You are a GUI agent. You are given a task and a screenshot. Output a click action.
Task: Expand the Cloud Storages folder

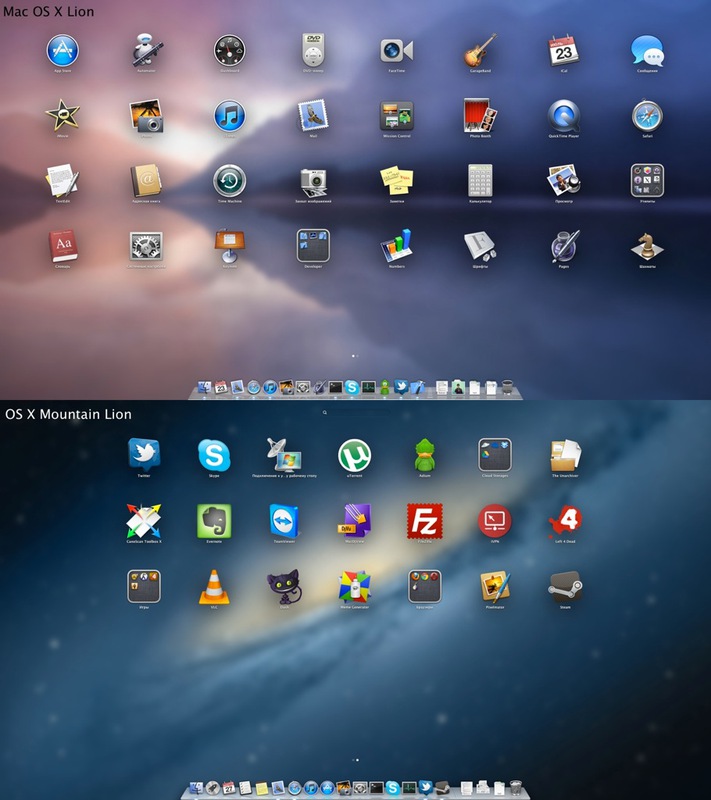(x=495, y=455)
